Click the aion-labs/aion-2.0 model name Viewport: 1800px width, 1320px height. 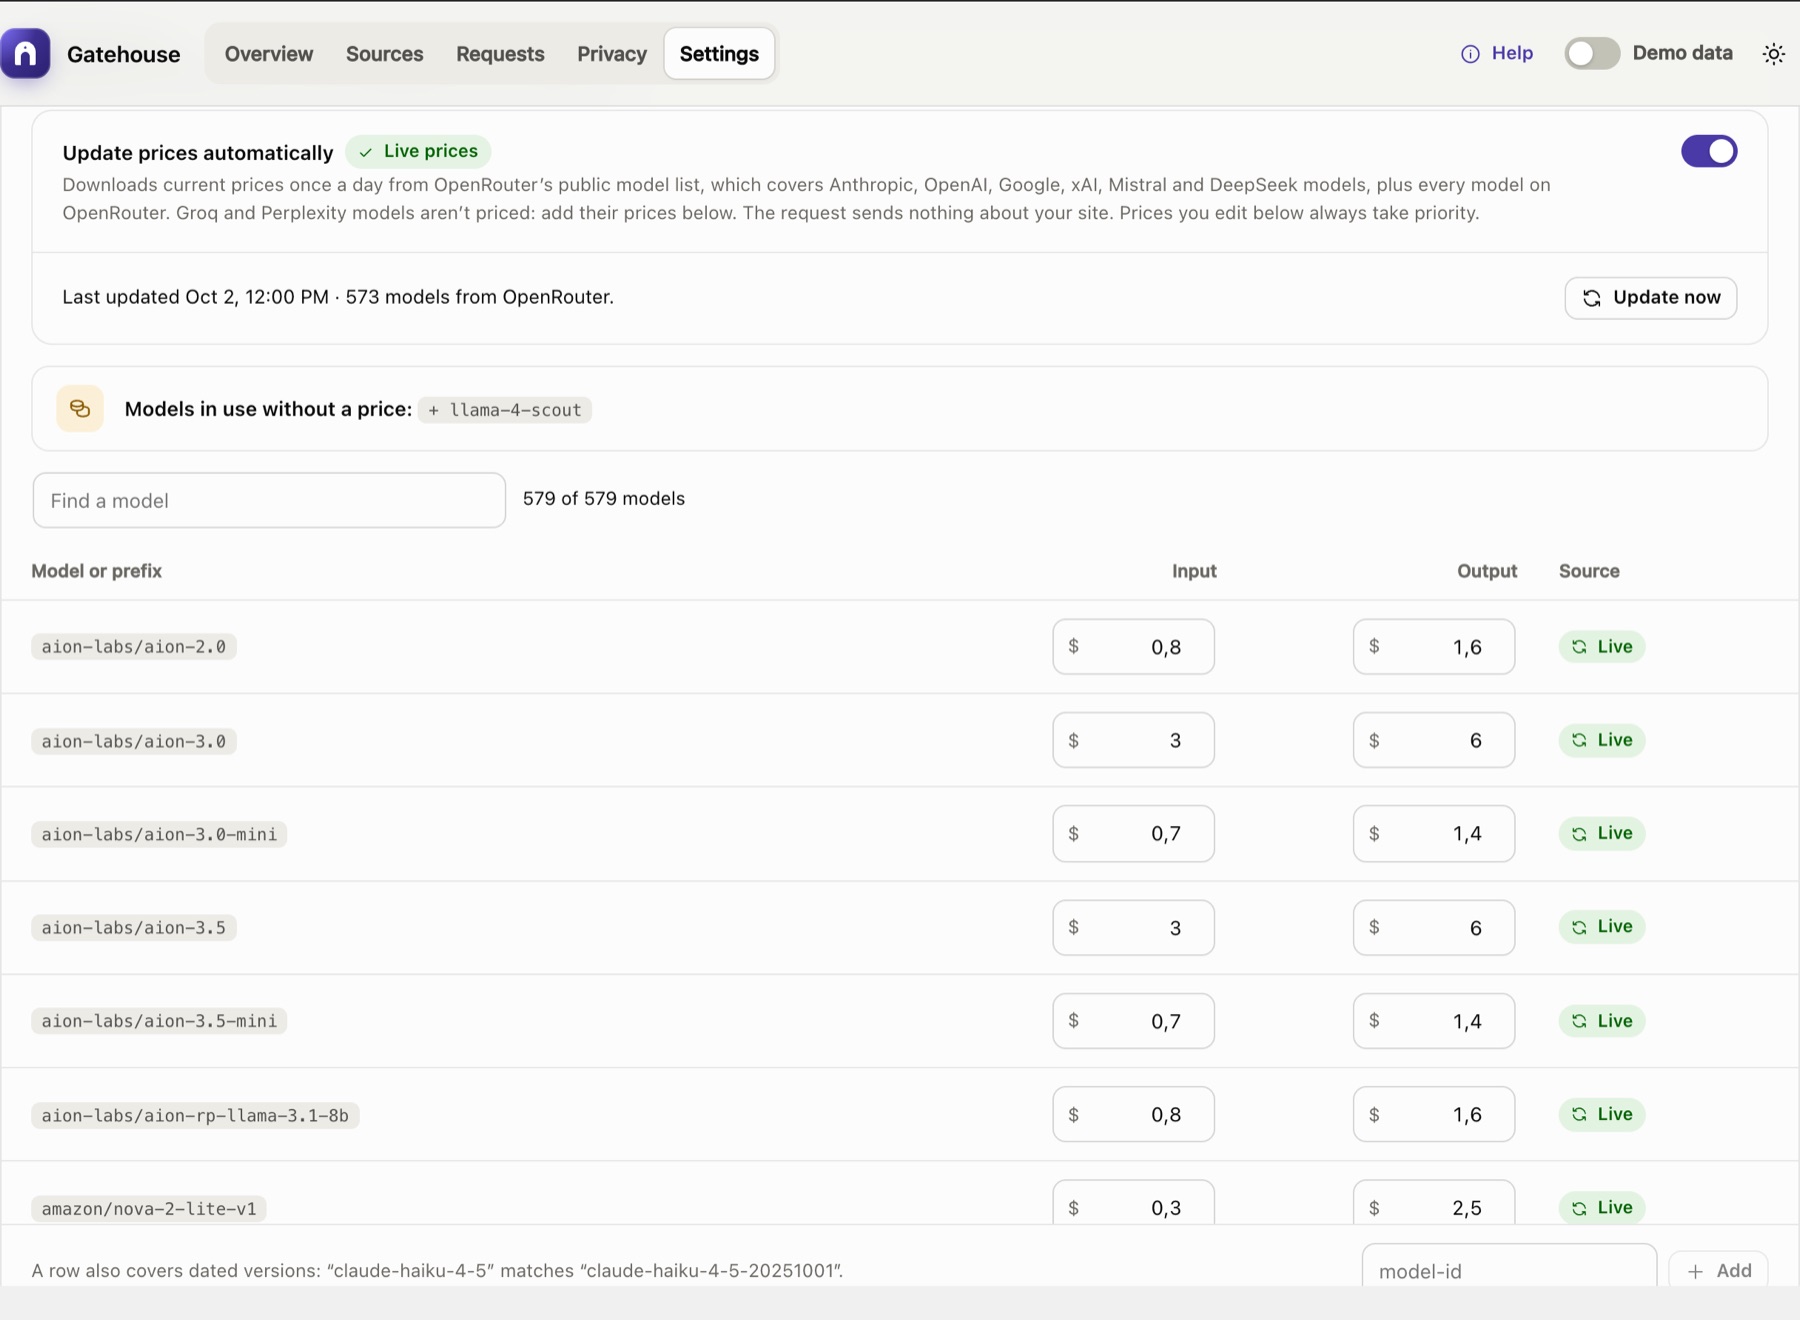pos(134,647)
